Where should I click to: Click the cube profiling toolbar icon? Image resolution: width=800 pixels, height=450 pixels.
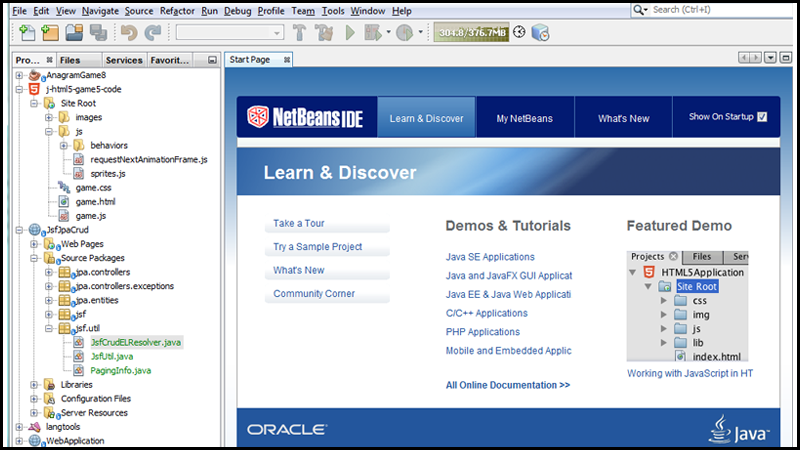[540, 33]
